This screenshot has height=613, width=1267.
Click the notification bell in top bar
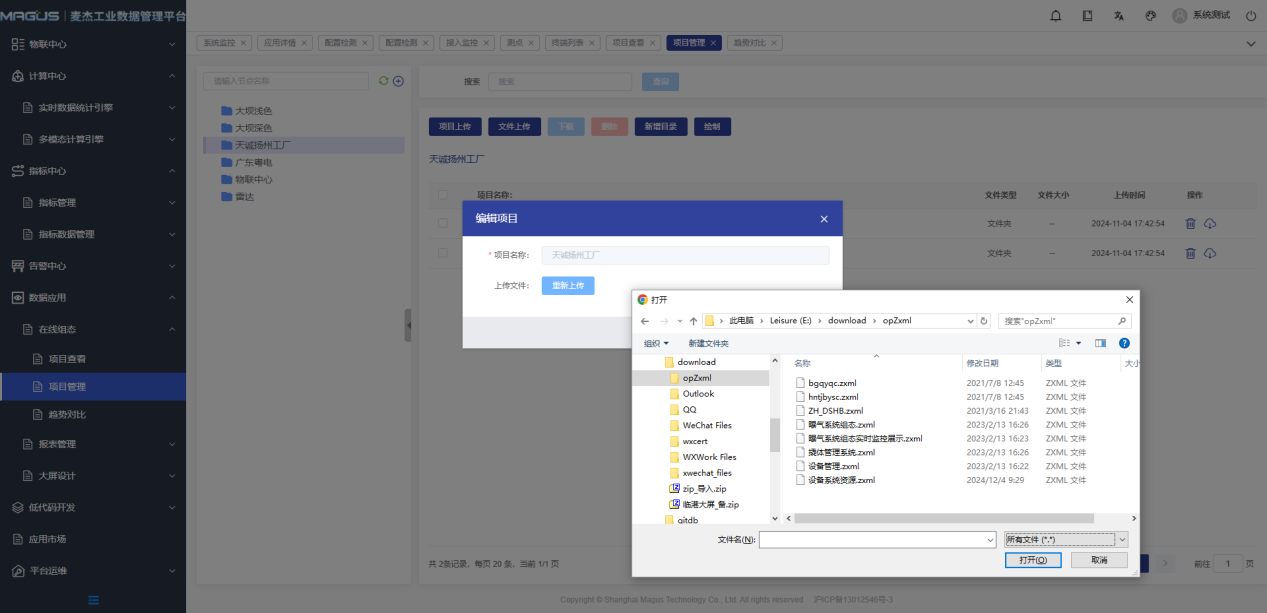point(1056,16)
